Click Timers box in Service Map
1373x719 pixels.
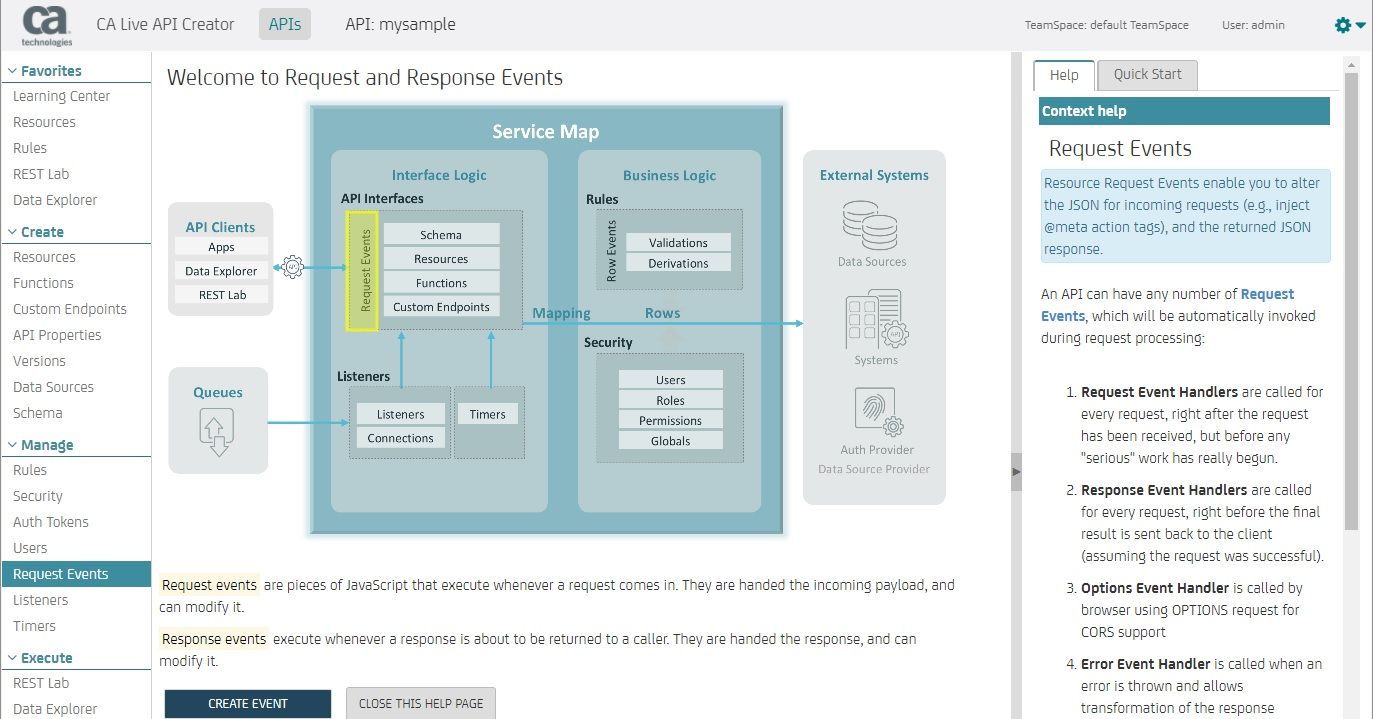487,414
